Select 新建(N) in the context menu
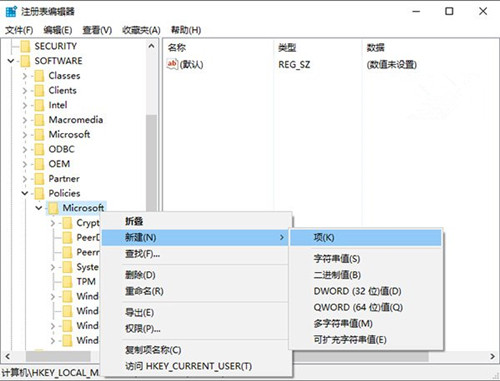Image resolution: width=500 pixels, height=381 pixels. point(195,238)
